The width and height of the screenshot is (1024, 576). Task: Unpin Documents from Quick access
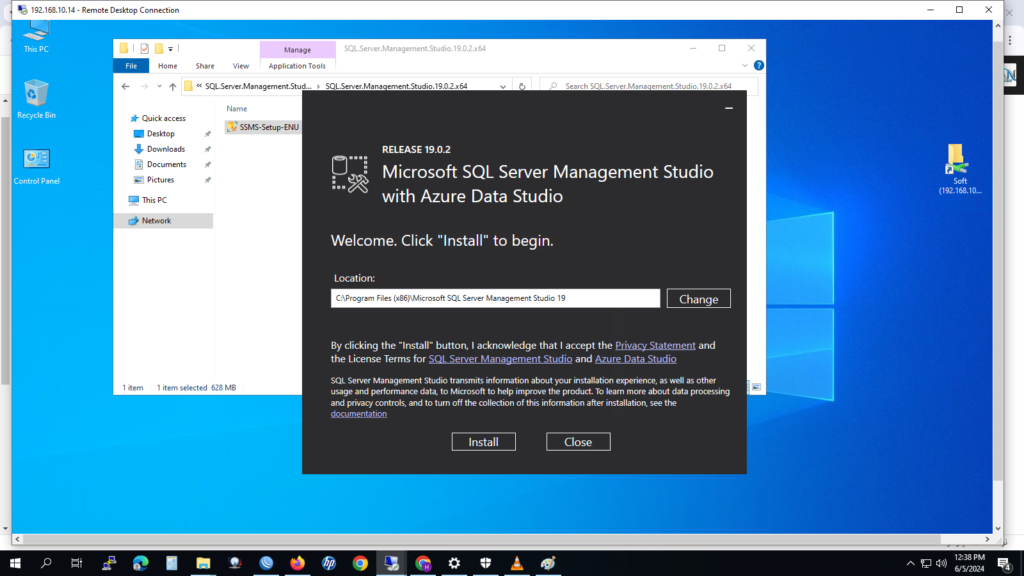(x=208, y=165)
